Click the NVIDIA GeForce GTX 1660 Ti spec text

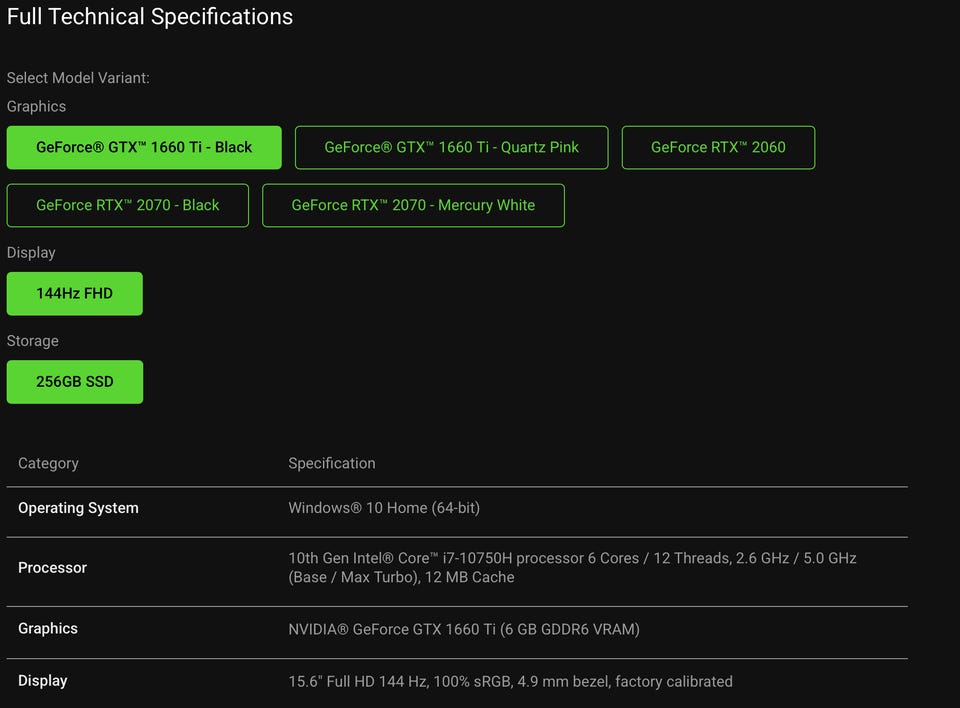coord(464,629)
